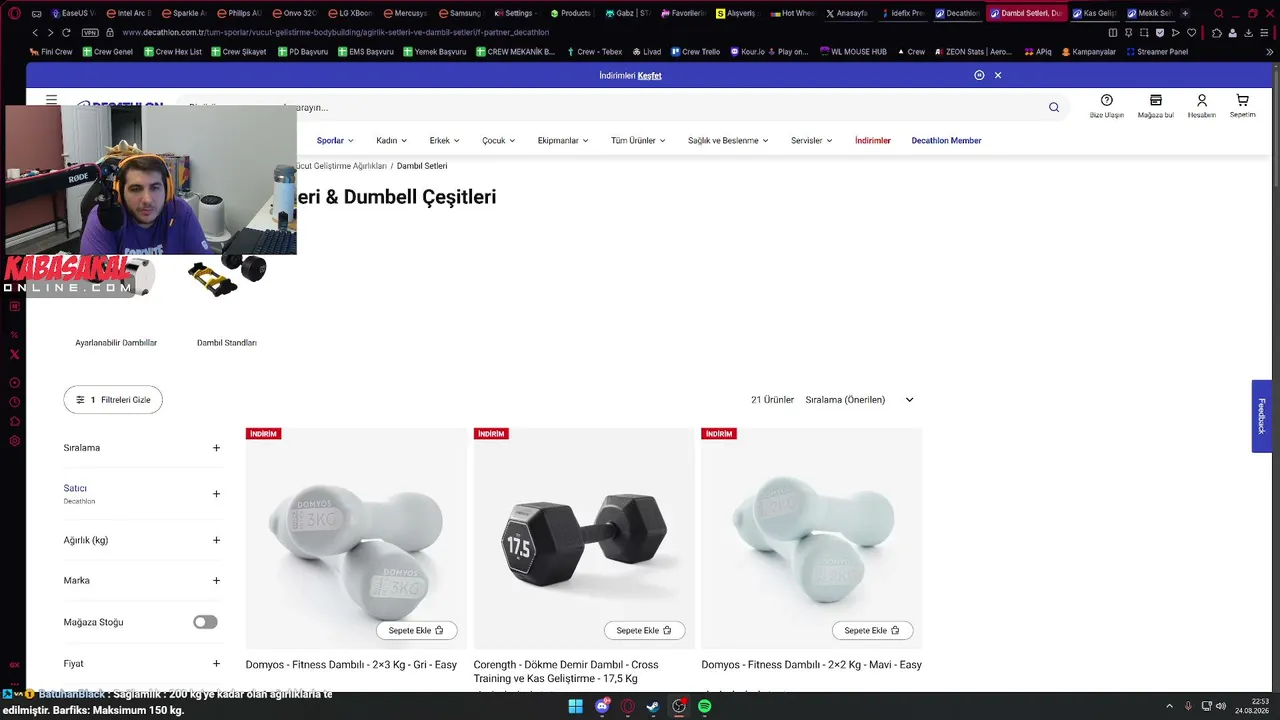Open the Dambıl Standları category

click(227, 343)
